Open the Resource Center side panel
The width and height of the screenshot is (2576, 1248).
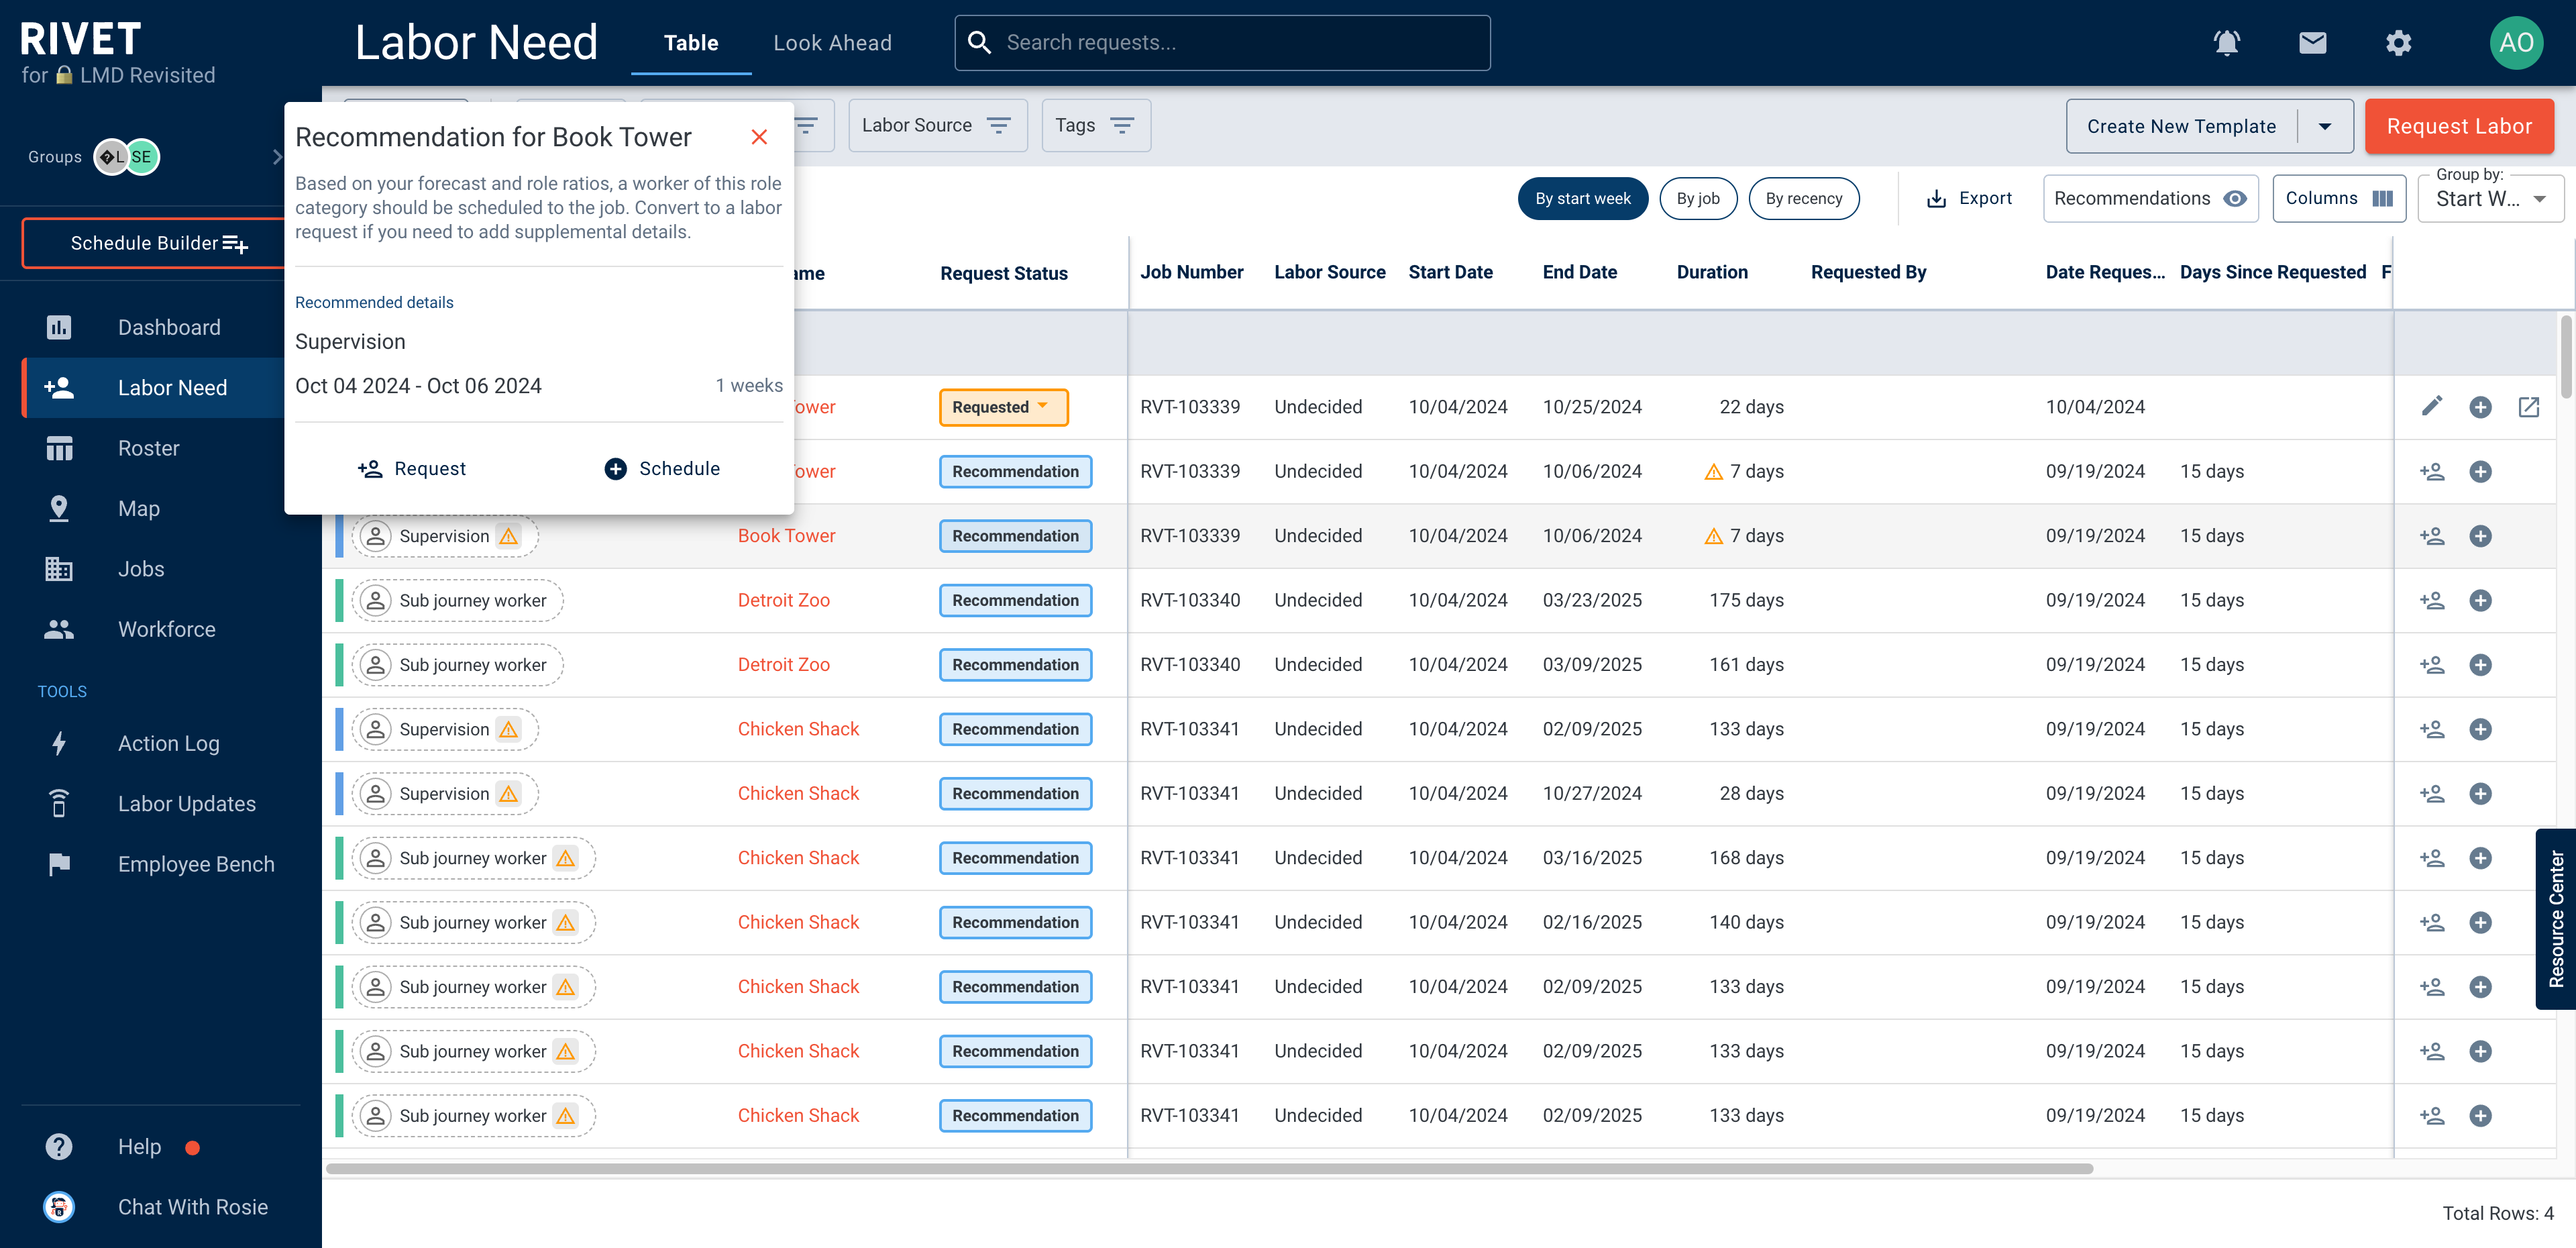point(2555,918)
